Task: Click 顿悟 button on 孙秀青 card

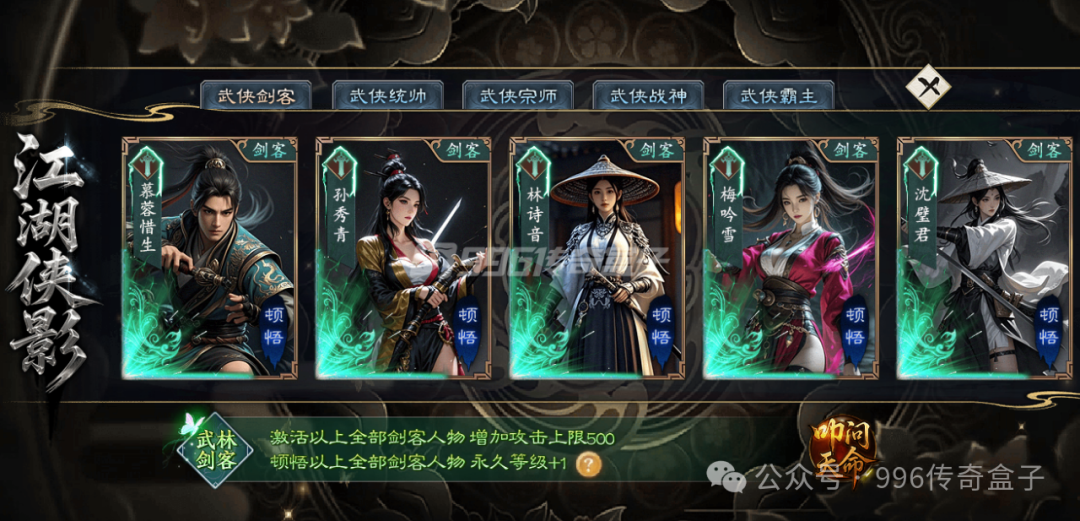Action: 467,327
